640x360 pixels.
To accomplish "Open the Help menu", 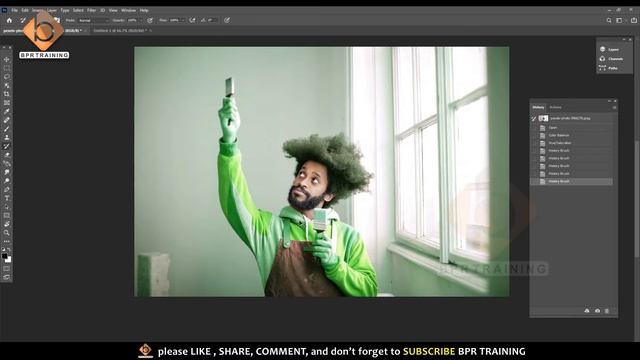I will (144, 10).
